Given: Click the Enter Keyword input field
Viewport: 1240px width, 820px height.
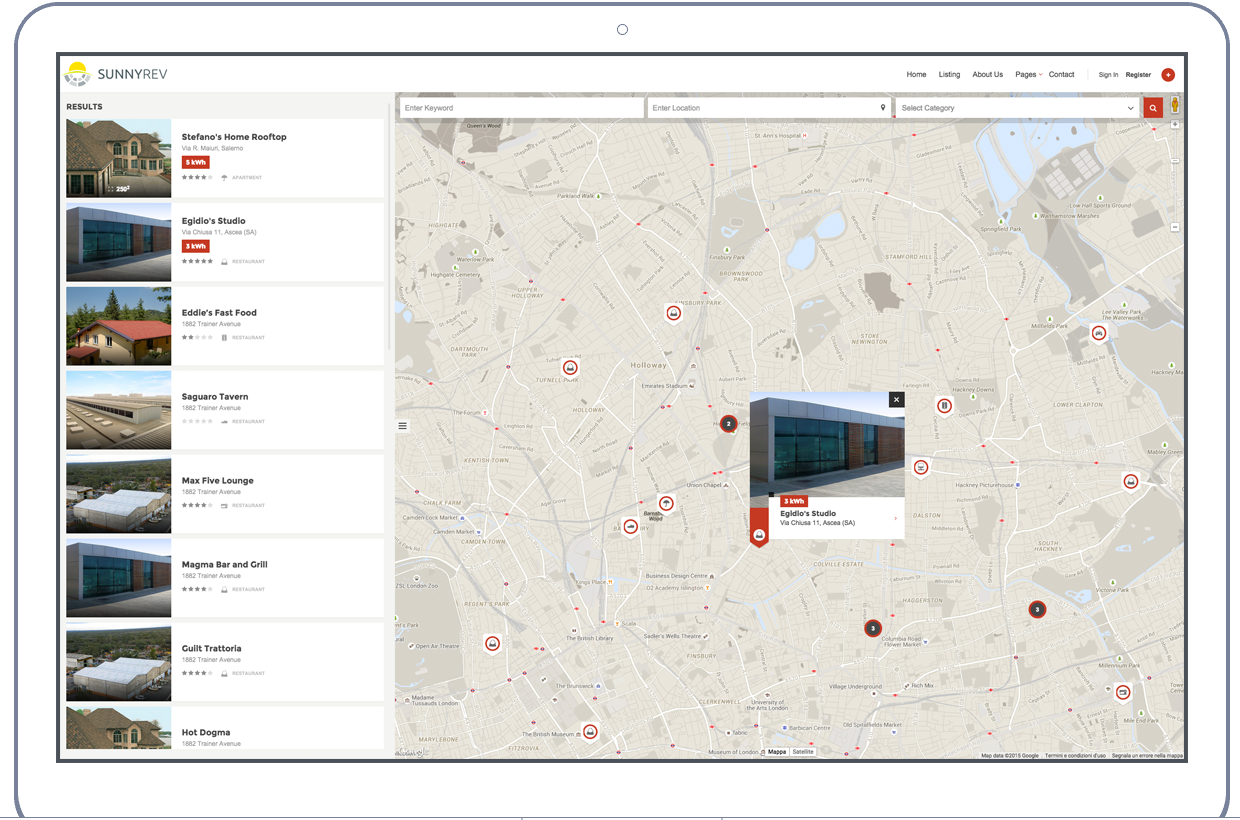Looking at the screenshot, I should click(520, 108).
